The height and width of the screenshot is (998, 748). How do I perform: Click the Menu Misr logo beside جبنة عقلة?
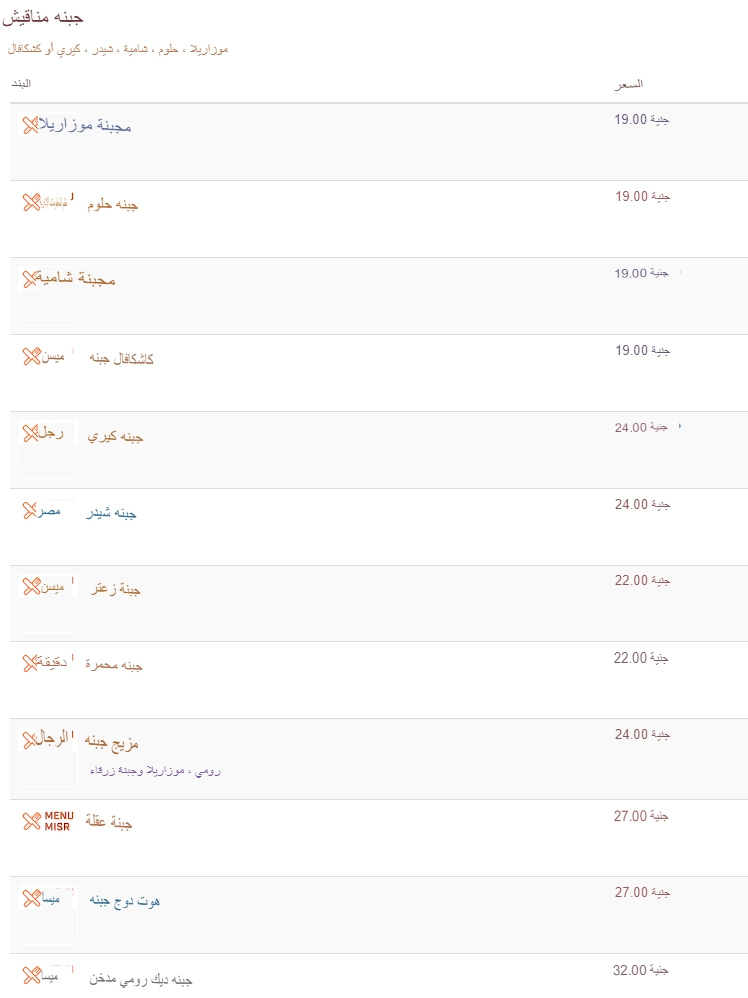coord(48,821)
